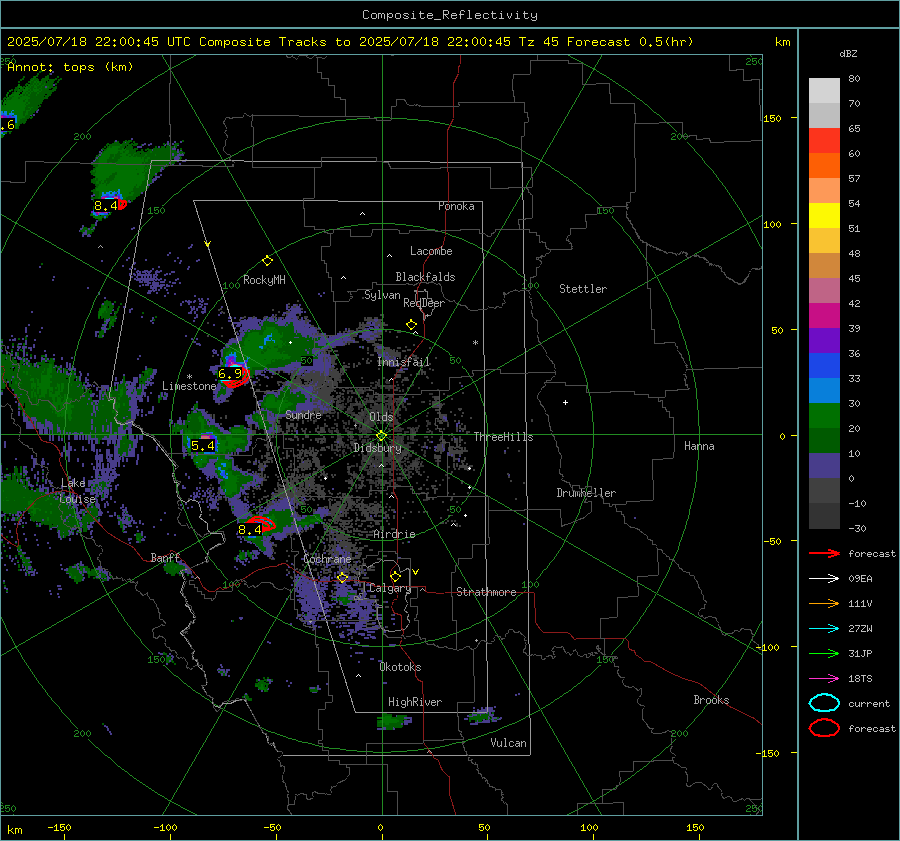Screen dimensions: 900x841
Task: Click the -50 tick on right axis
Action: point(772,541)
